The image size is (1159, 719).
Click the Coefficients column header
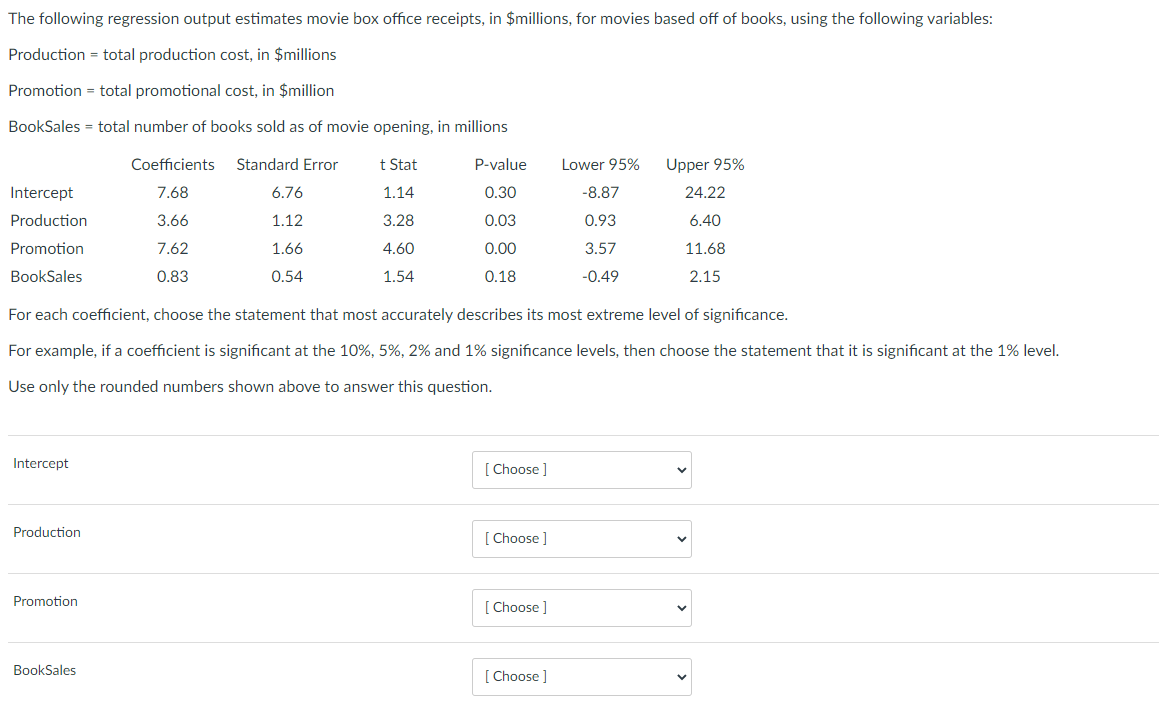[172, 164]
